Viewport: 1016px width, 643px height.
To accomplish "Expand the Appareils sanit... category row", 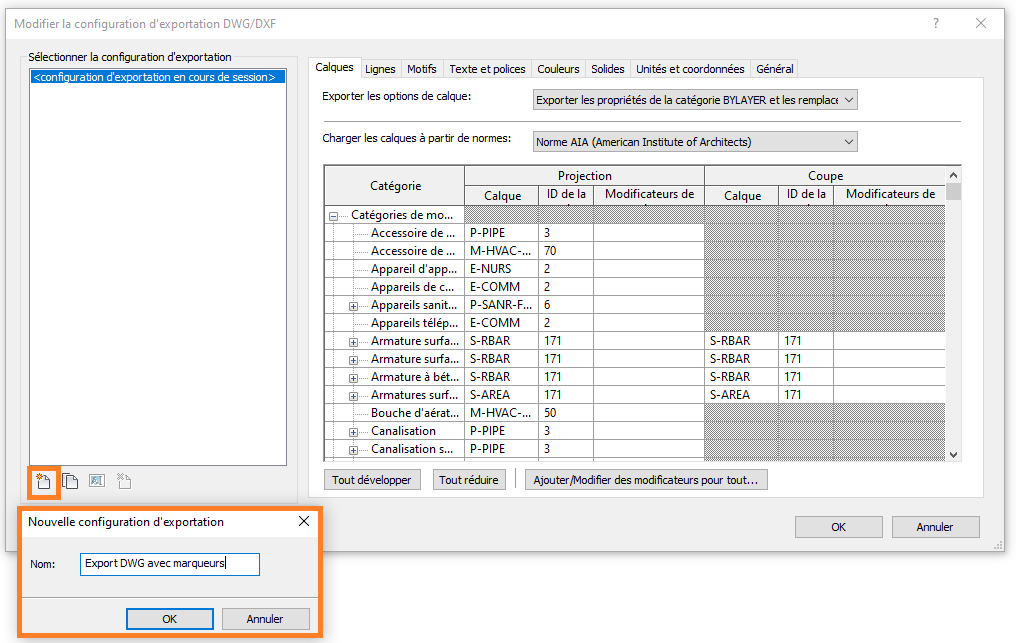I will 354,305.
